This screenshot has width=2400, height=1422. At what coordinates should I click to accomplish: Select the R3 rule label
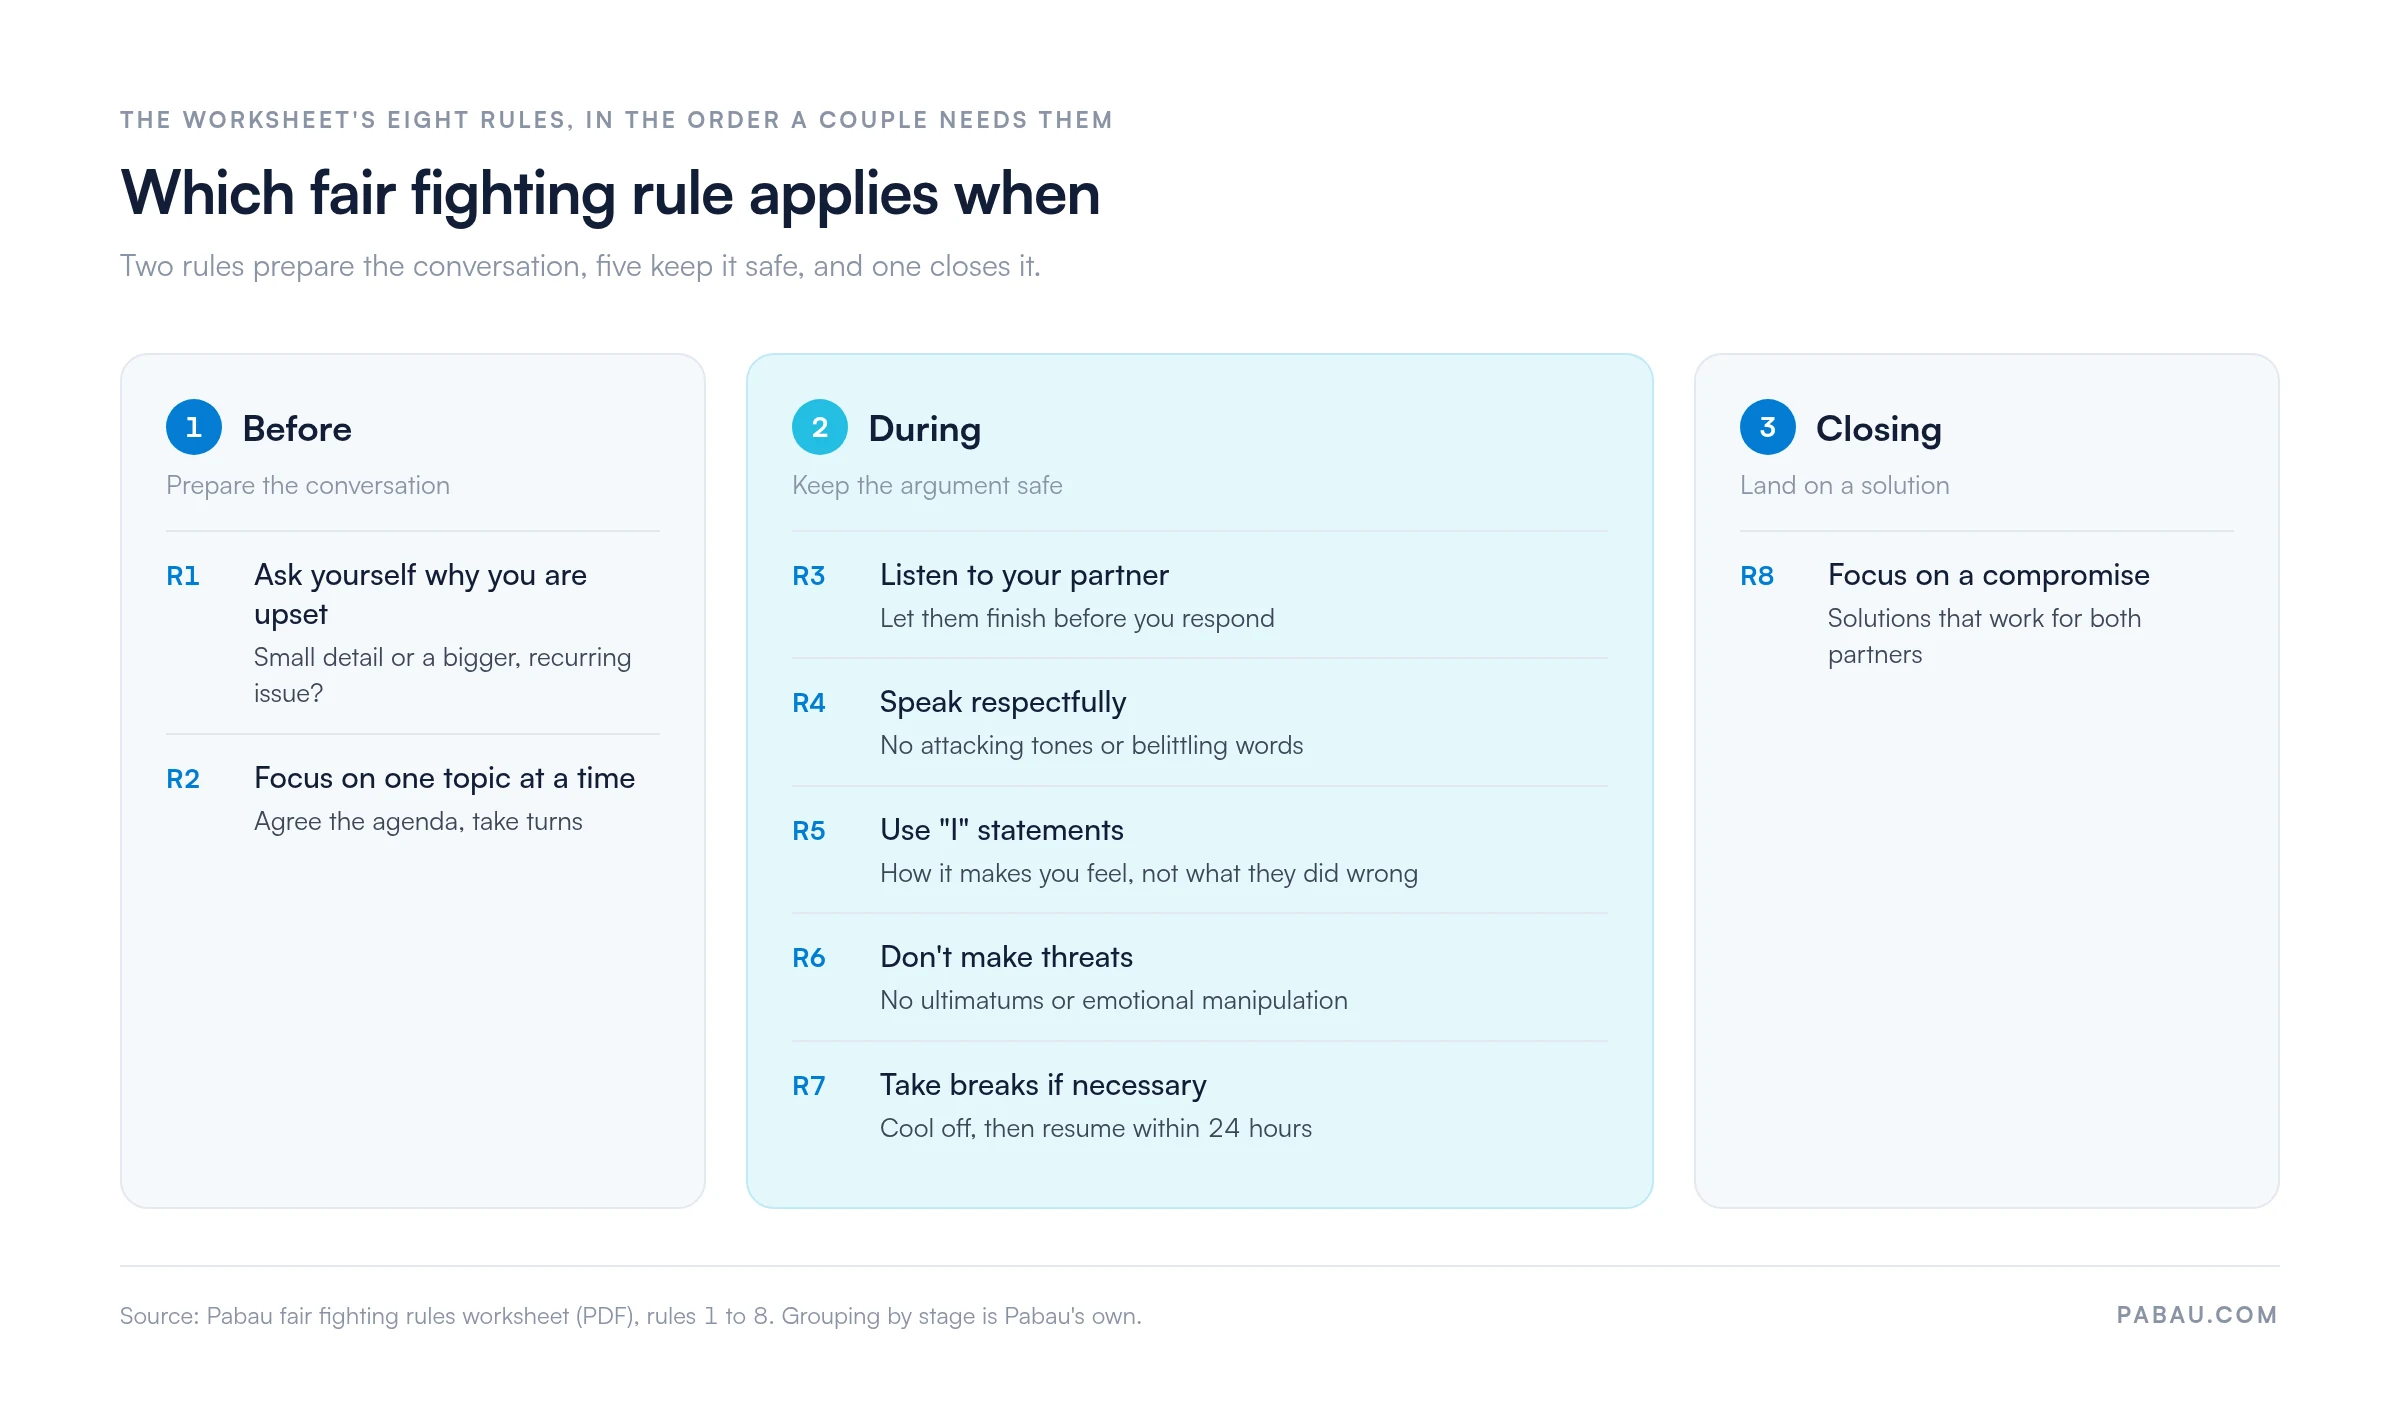[x=809, y=576]
